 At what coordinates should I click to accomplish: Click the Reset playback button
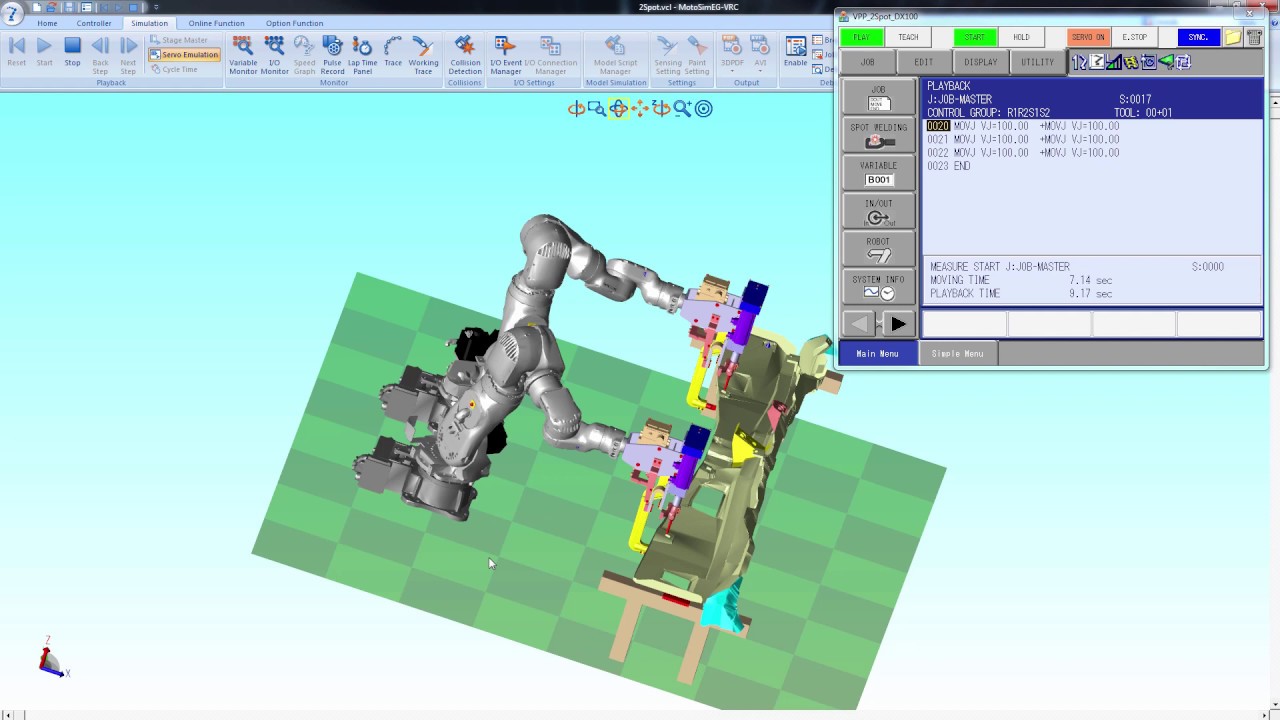(x=17, y=53)
